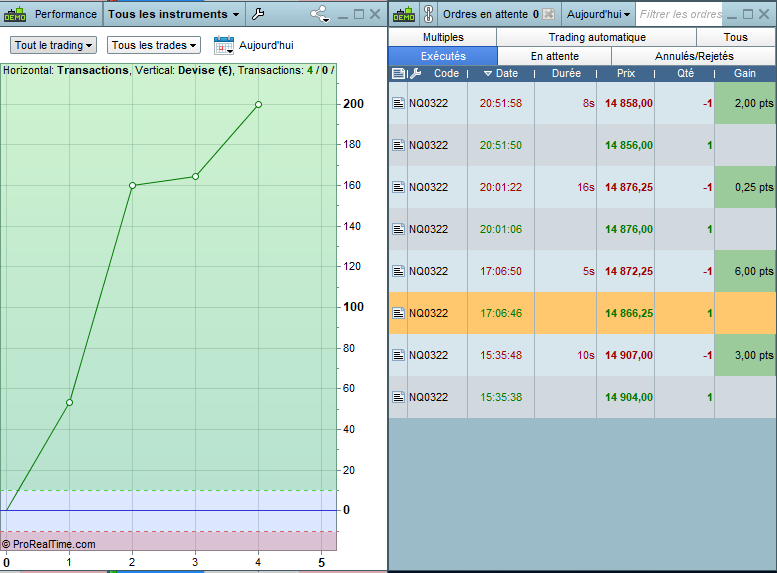This screenshot has width=777, height=573.
Task: Click Code column header
Action: coord(446,73)
